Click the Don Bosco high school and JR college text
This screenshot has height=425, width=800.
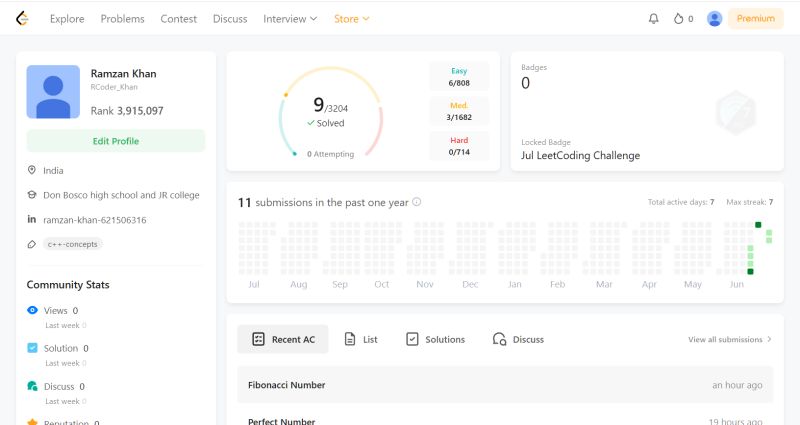pos(121,195)
